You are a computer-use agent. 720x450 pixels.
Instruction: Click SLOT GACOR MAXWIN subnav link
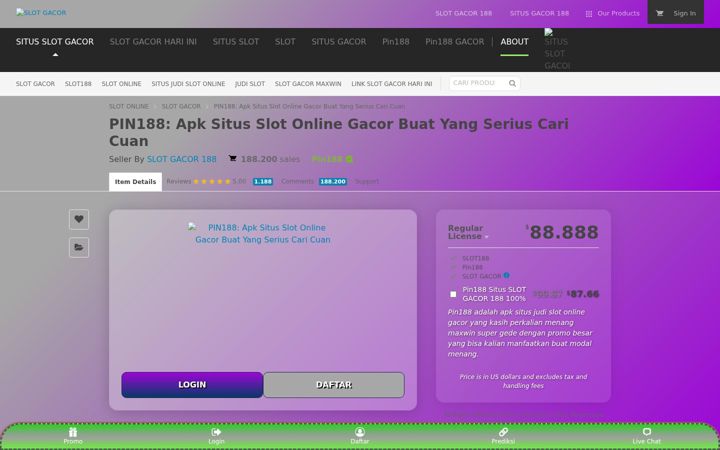click(308, 84)
